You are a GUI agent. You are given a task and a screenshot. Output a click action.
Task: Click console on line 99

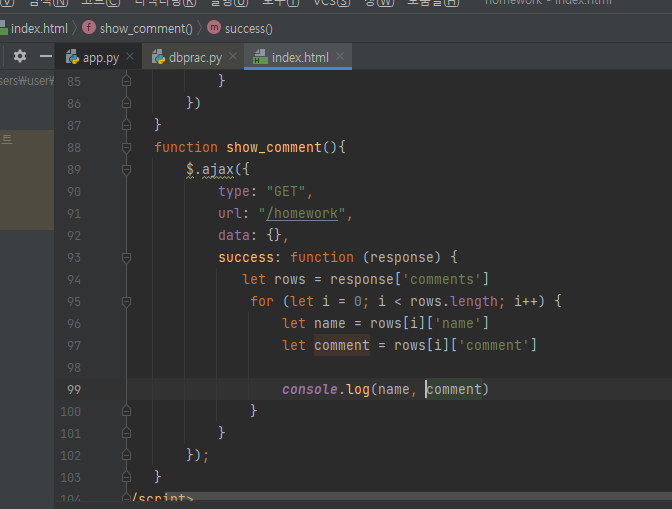(x=310, y=389)
